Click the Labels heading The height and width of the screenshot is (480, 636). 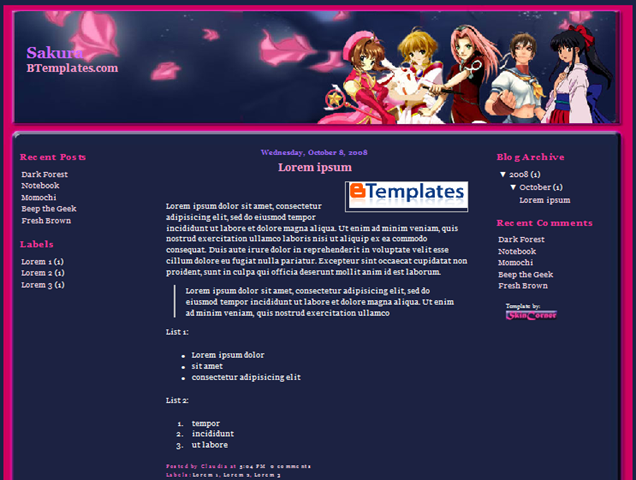pyautogui.click(x=37, y=244)
